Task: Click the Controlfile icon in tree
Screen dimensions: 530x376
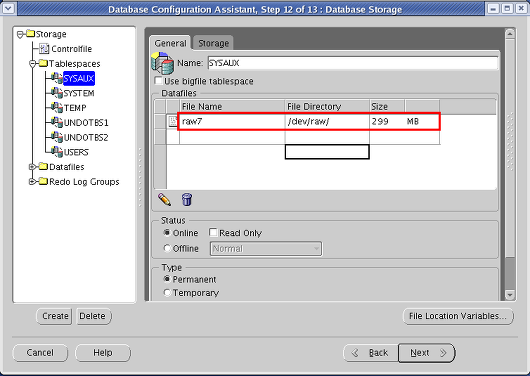Action: coord(44,49)
